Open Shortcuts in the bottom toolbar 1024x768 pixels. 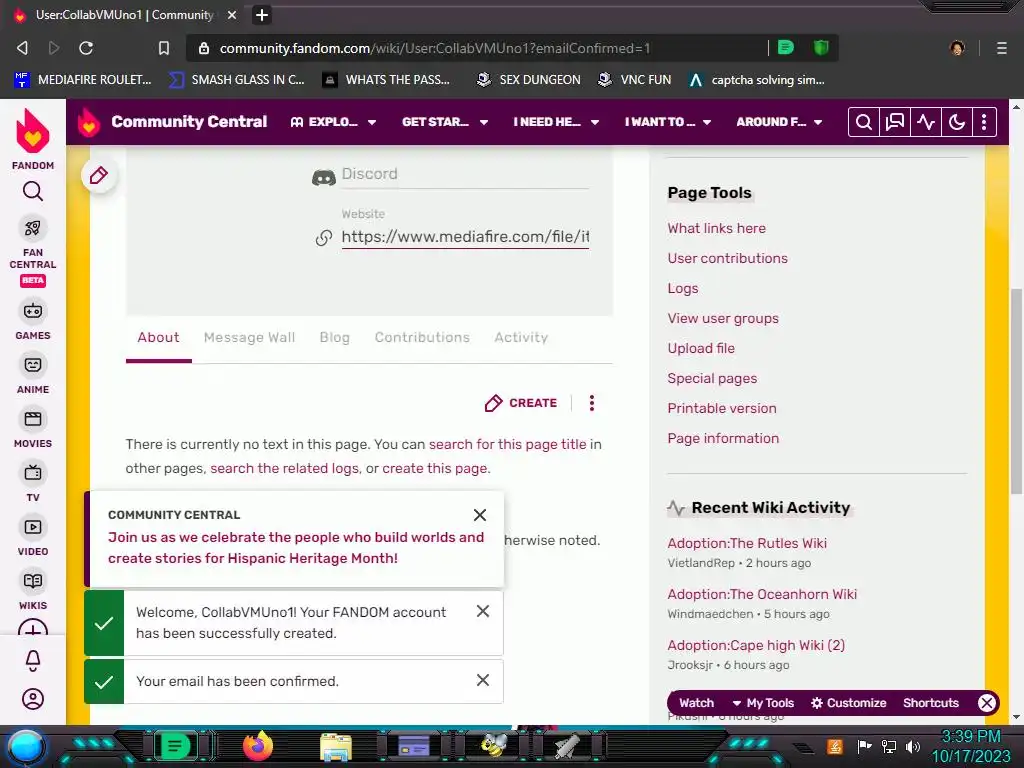coord(931,703)
